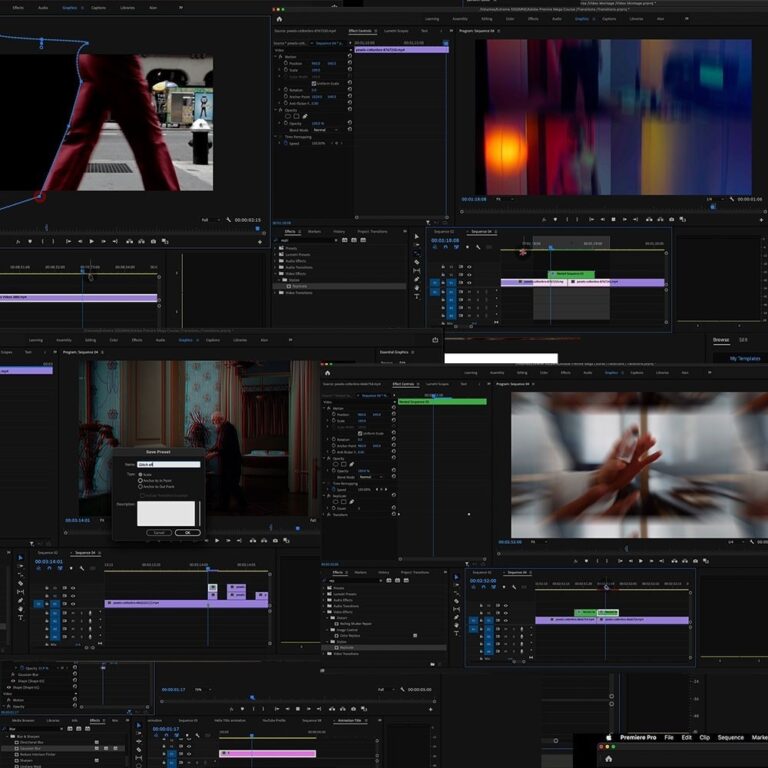
Task: Open timeline display wrench settings in Save Preset window
Action: tap(82, 568)
